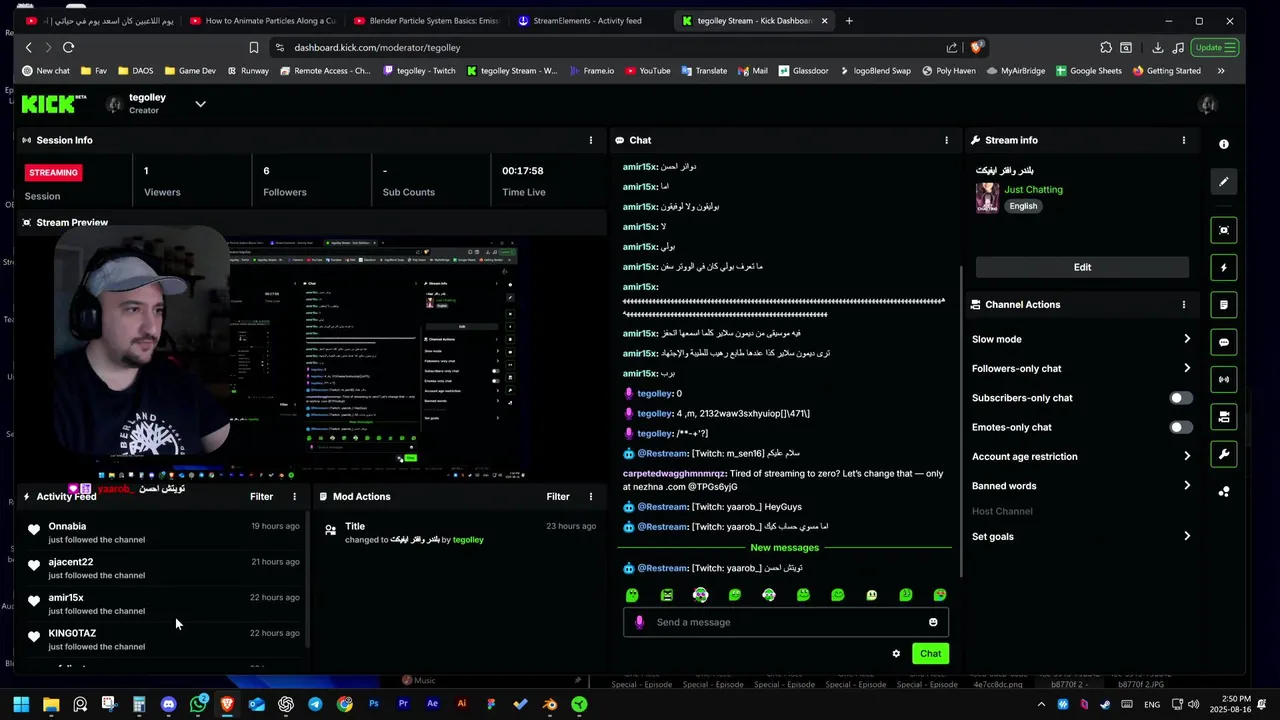Click the three-dots cluster icon in right sidebar
The width and height of the screenshot is (1280, 720).
tap(1223, 491)
